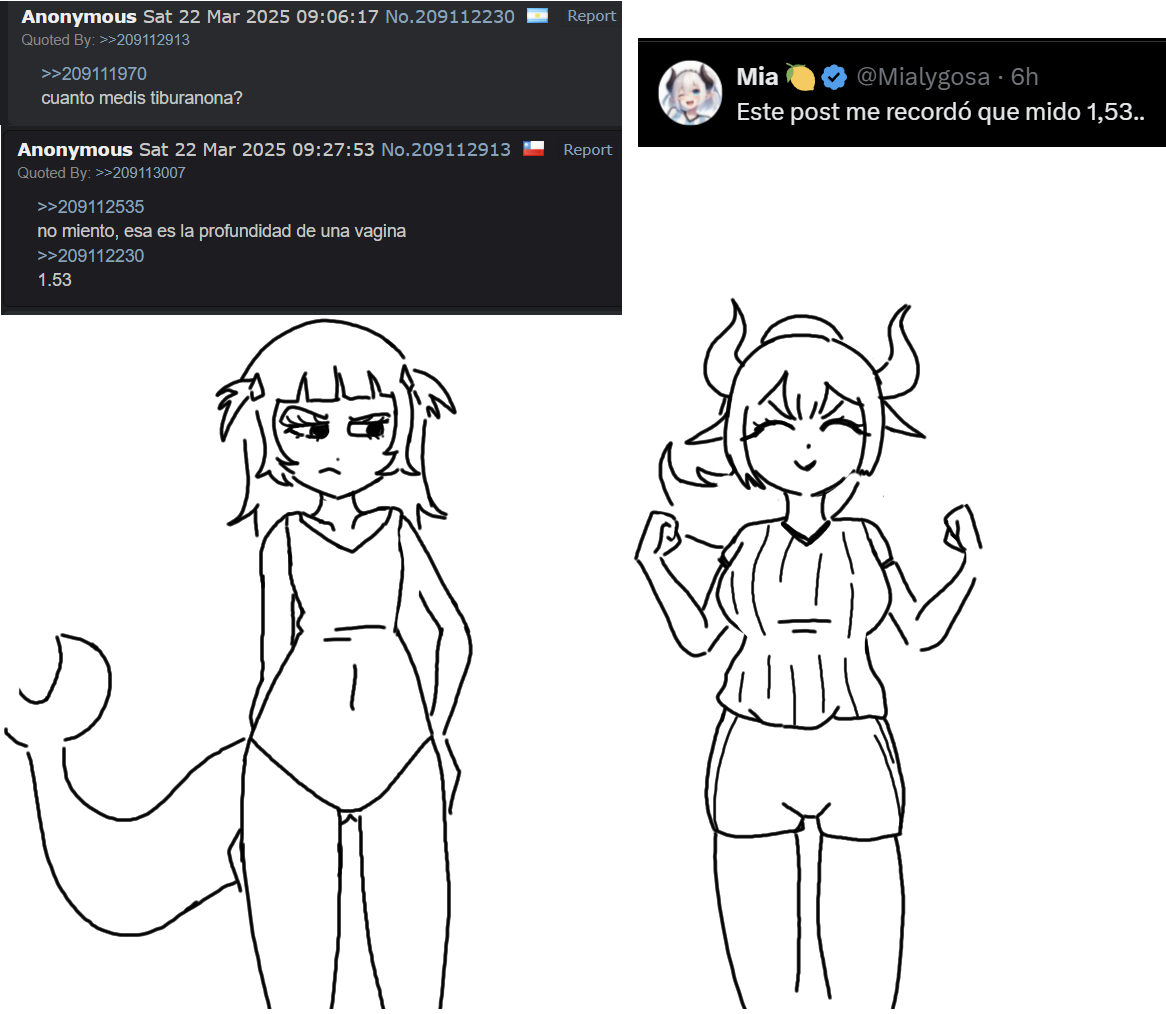1166x1014 pixels.
Task: Report post No.209112913
Action: [587, 149]
